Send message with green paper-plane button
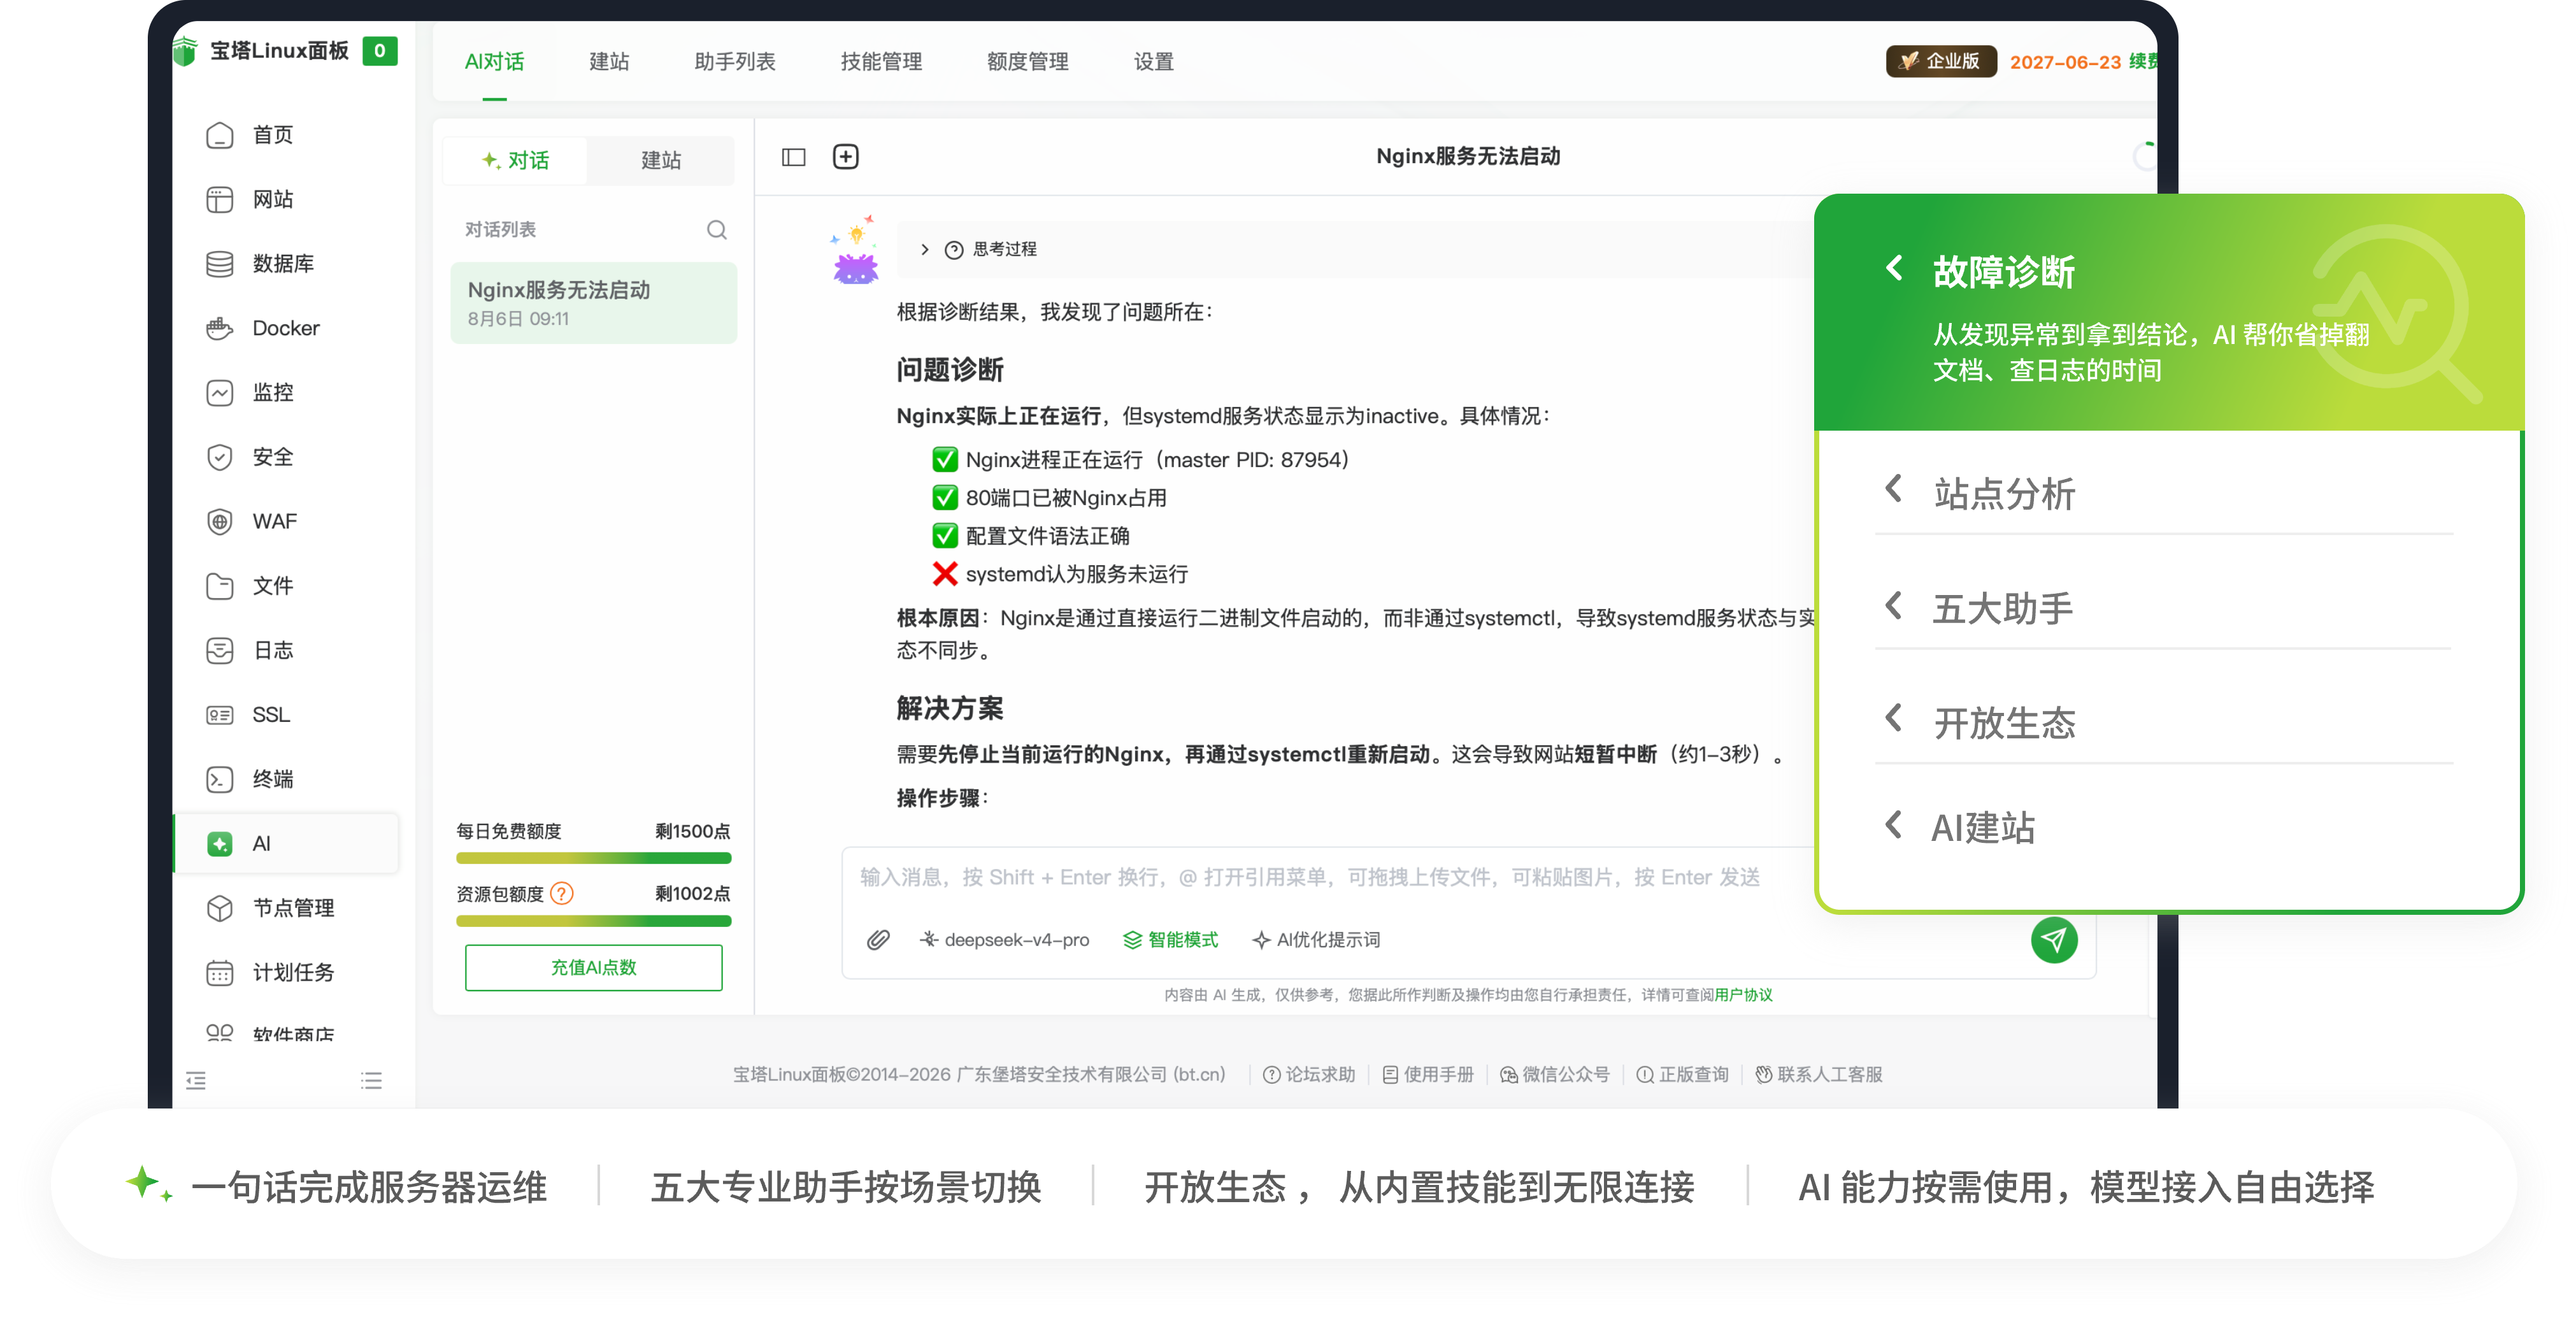 click(x=2054, y=940)
